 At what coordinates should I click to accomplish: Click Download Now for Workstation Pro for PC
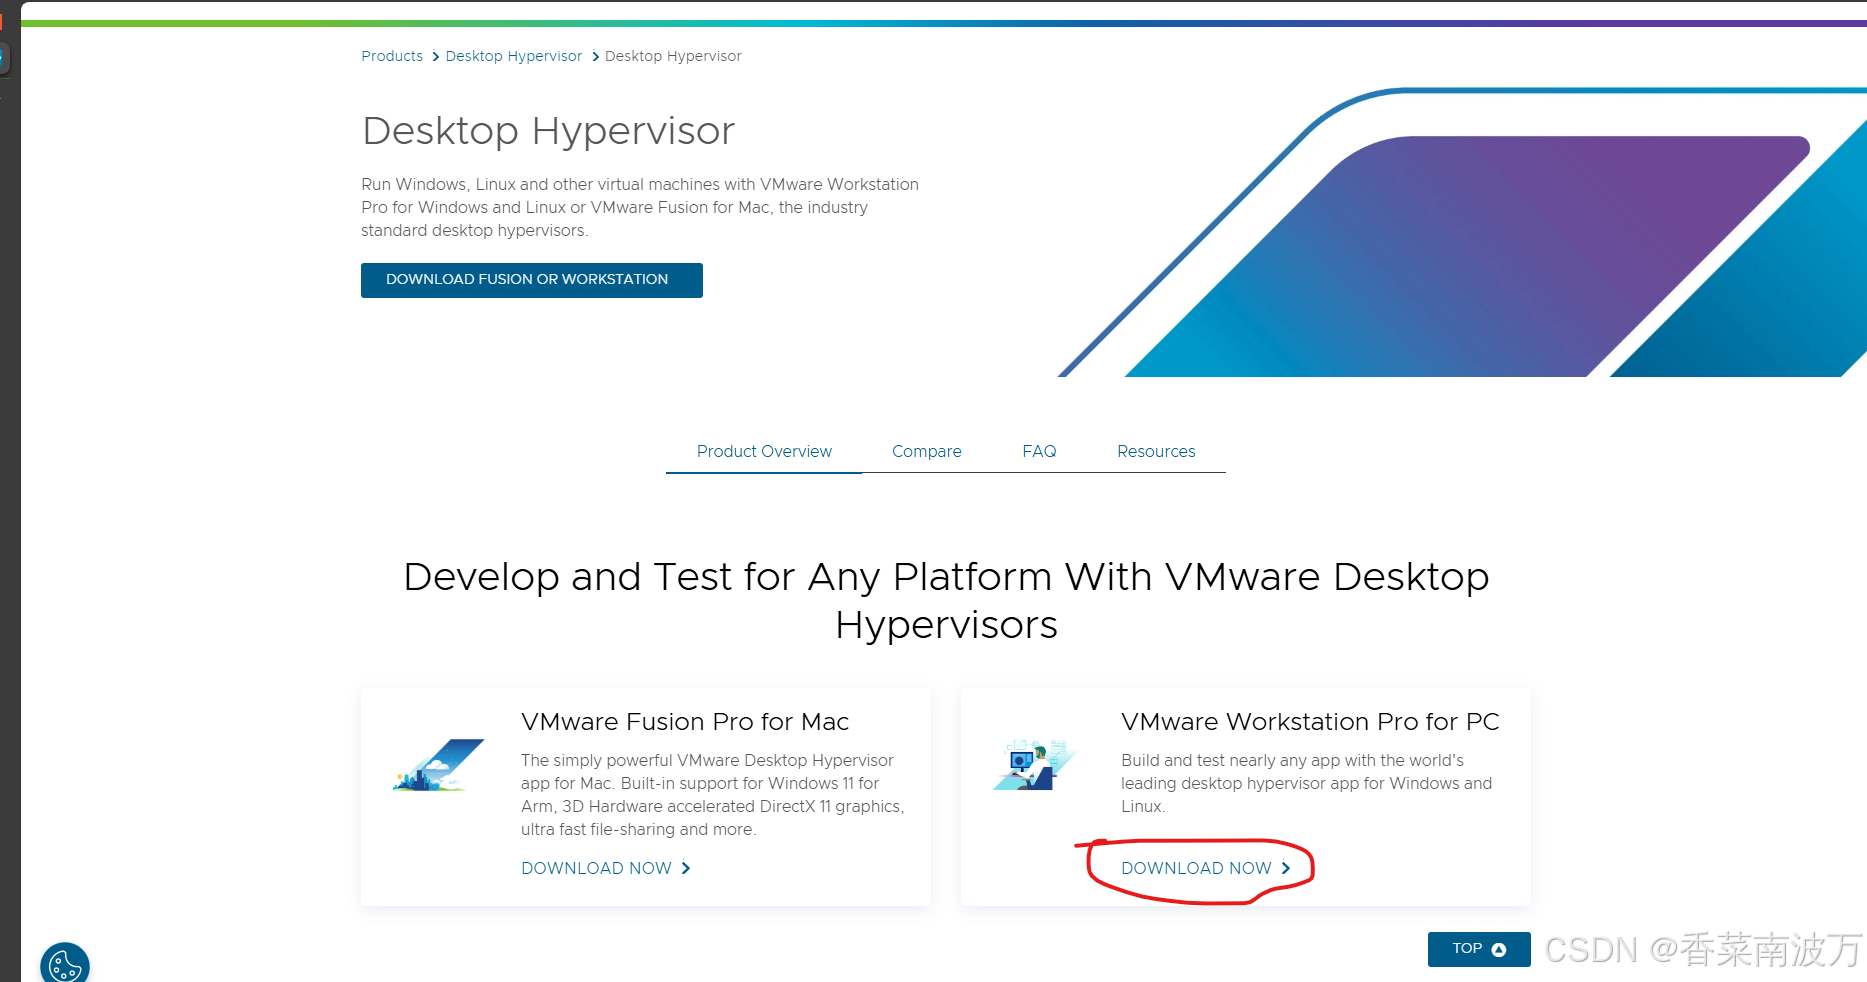click(x=1206, y=868)
